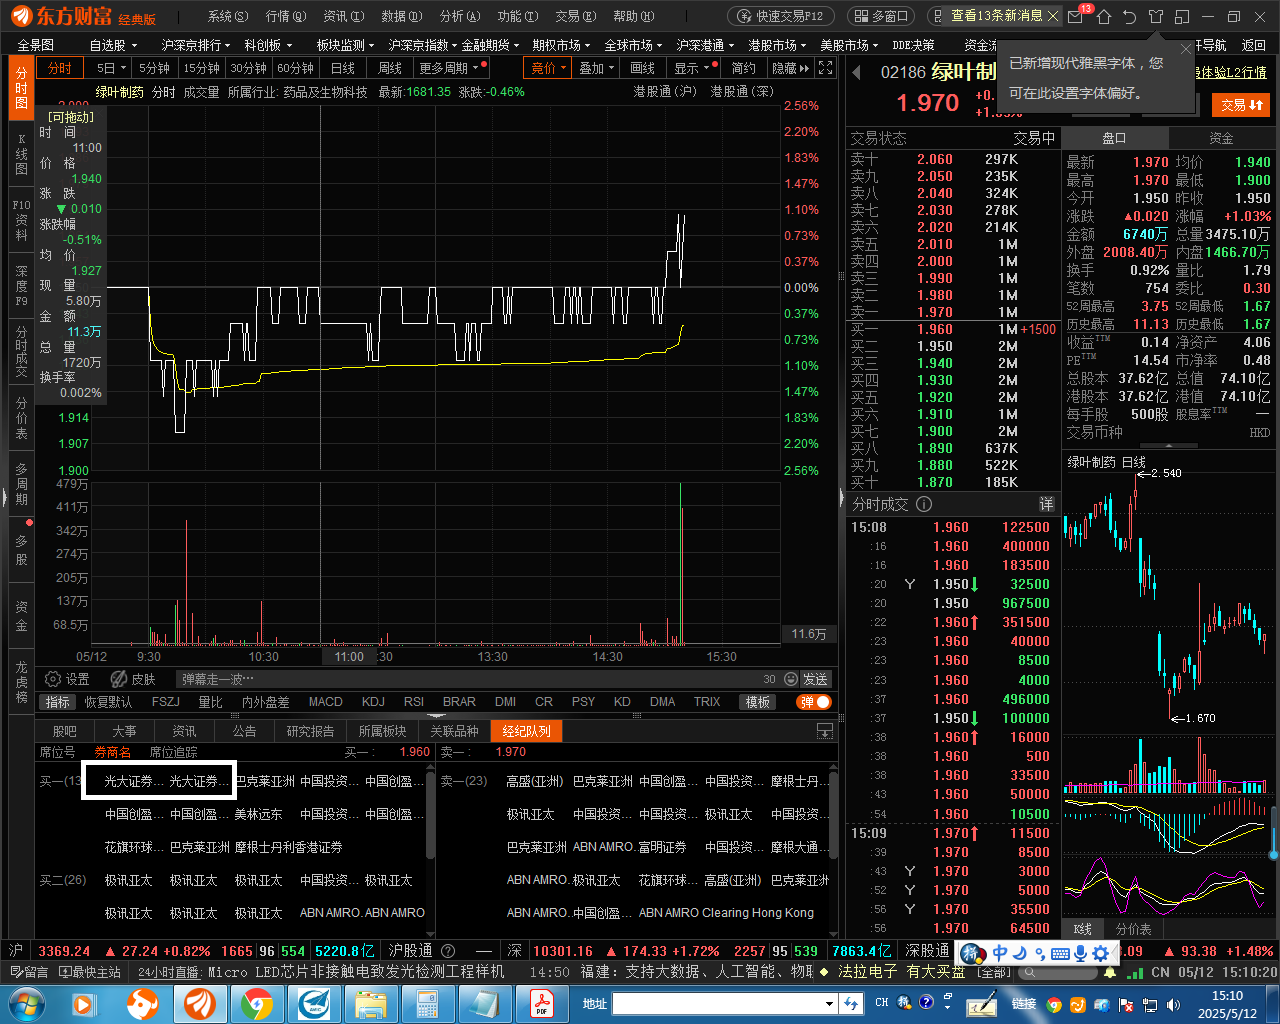Switch to the 研究报告 tab

310,731
